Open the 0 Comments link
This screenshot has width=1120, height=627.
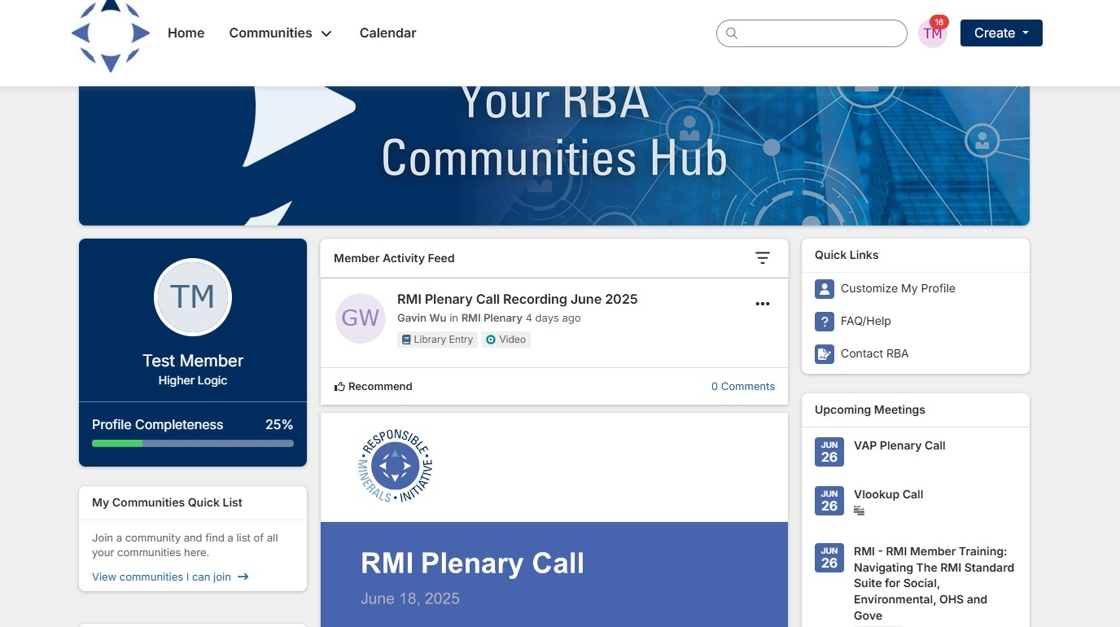(x=743, y=386)
